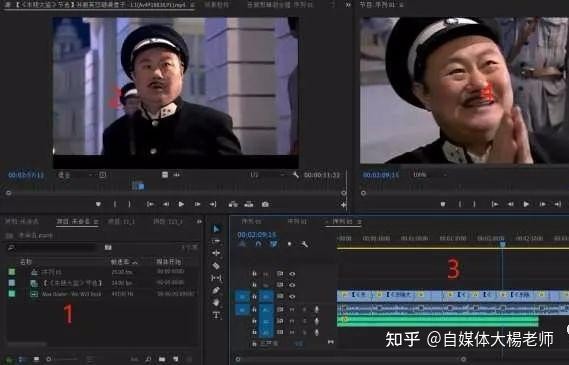This screenshot has width=569, height=365.
Task: Go to Out point in Source monitor
Action: [x=213, y=204]
